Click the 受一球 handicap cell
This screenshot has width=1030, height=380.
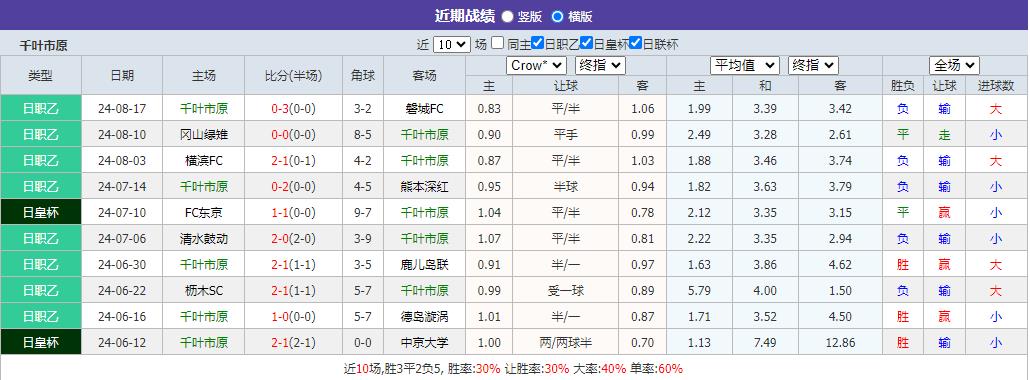pos(565,291)
